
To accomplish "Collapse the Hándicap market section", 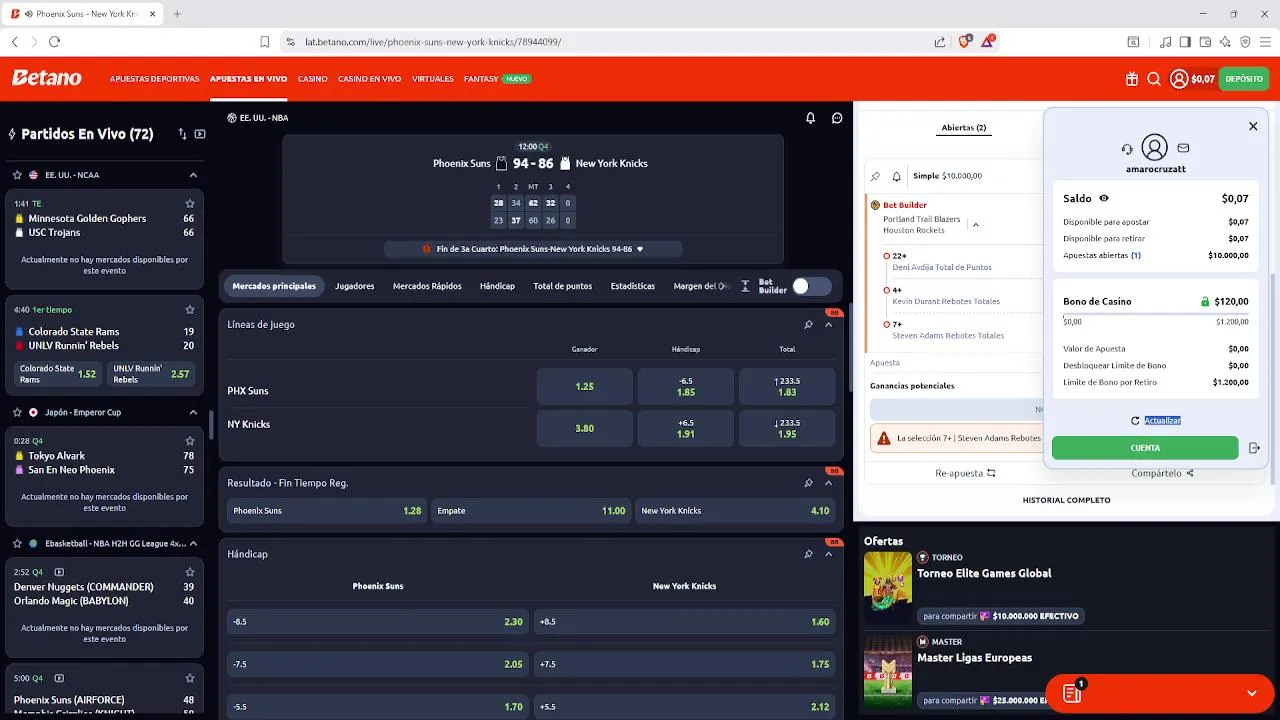I will 828,554.
